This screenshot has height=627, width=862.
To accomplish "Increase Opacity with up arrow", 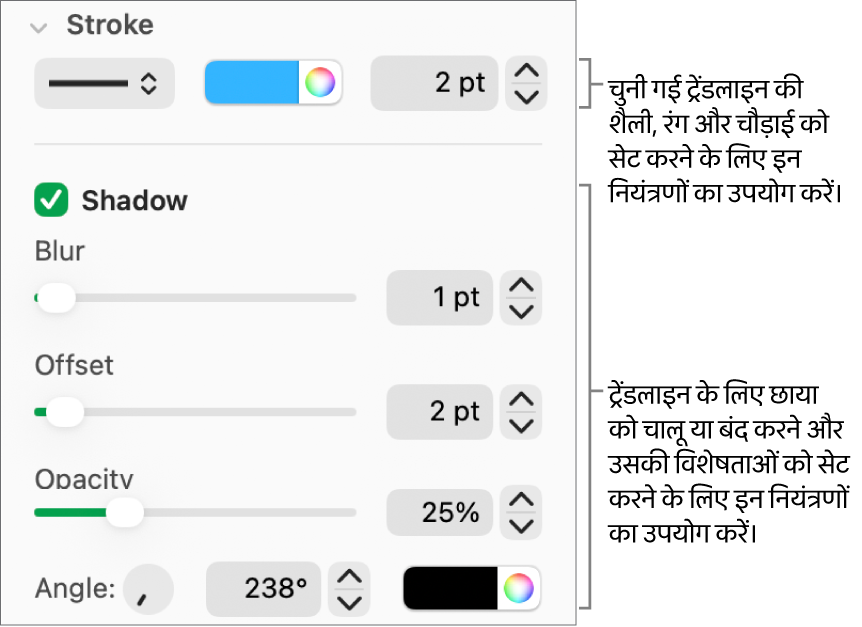I will click(521, 500).
